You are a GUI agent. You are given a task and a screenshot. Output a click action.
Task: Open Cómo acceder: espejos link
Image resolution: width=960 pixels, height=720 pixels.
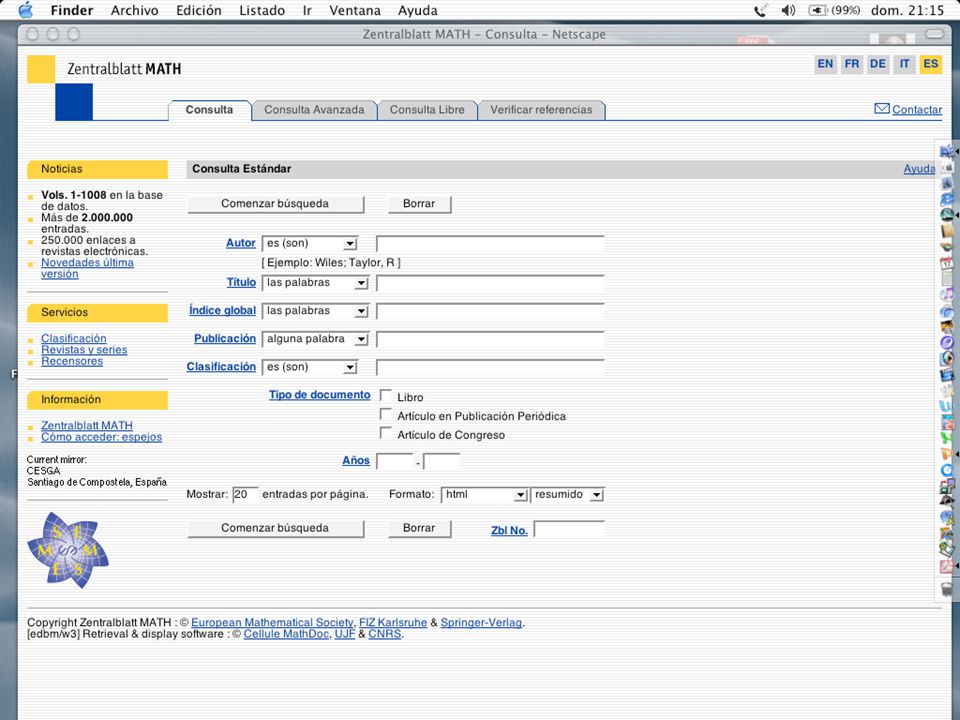click(102, 437)
